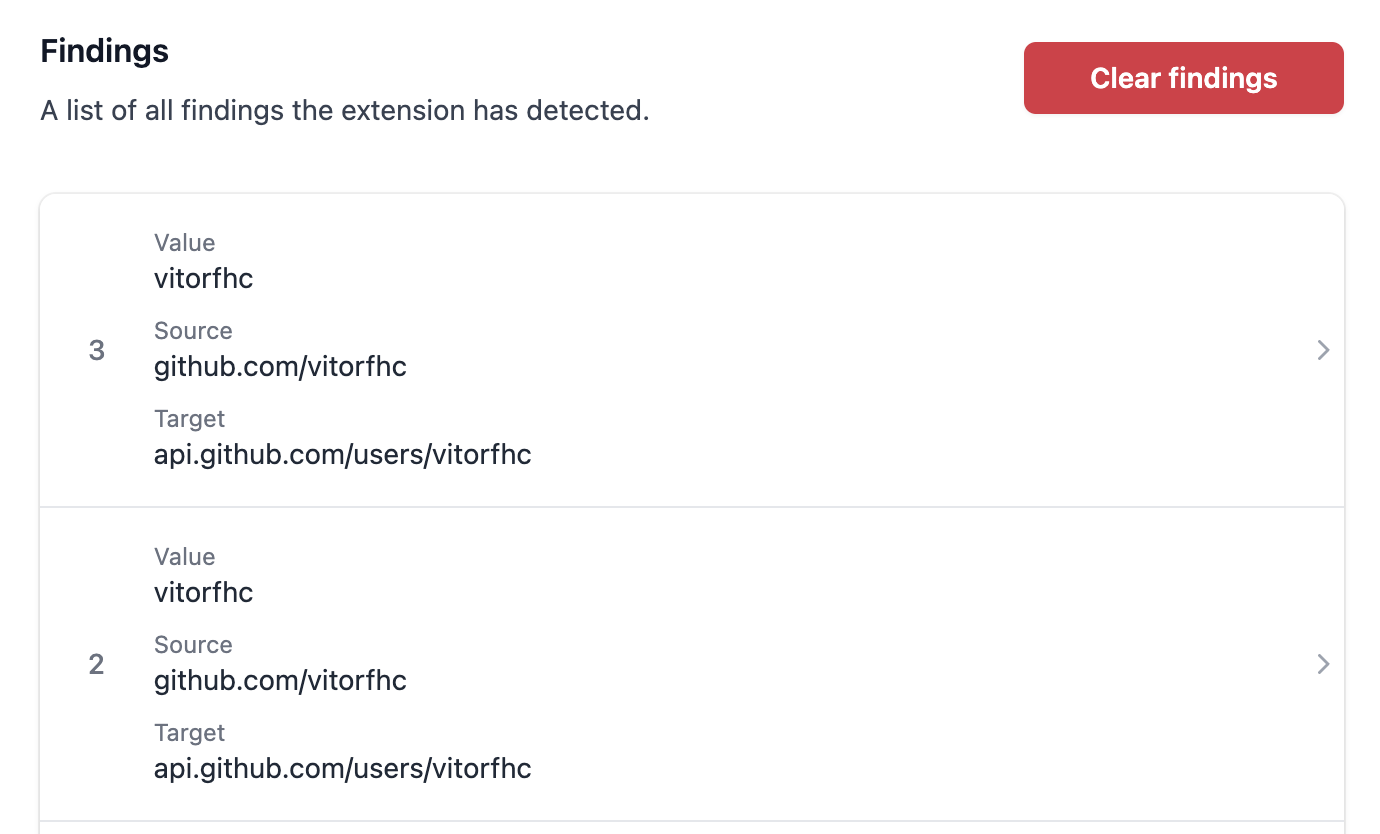Click the source github.com/vitorfhc in finding 3

tap(280, 367)
